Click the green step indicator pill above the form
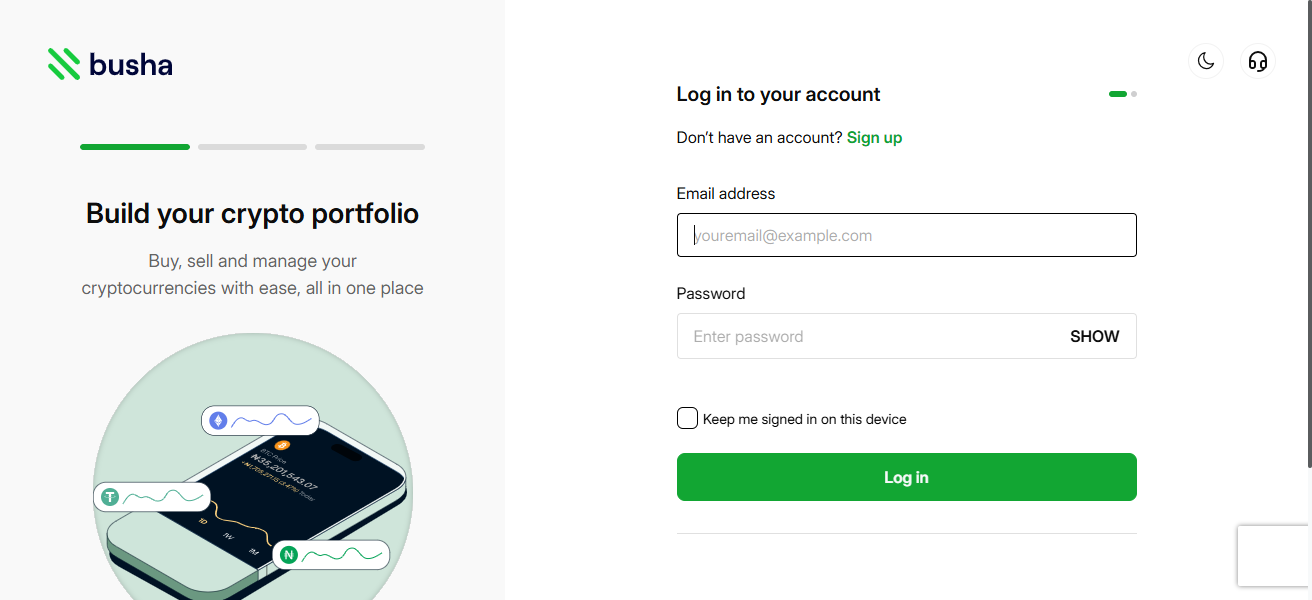Screen dimensions: 1312x600 [1118, 94]
